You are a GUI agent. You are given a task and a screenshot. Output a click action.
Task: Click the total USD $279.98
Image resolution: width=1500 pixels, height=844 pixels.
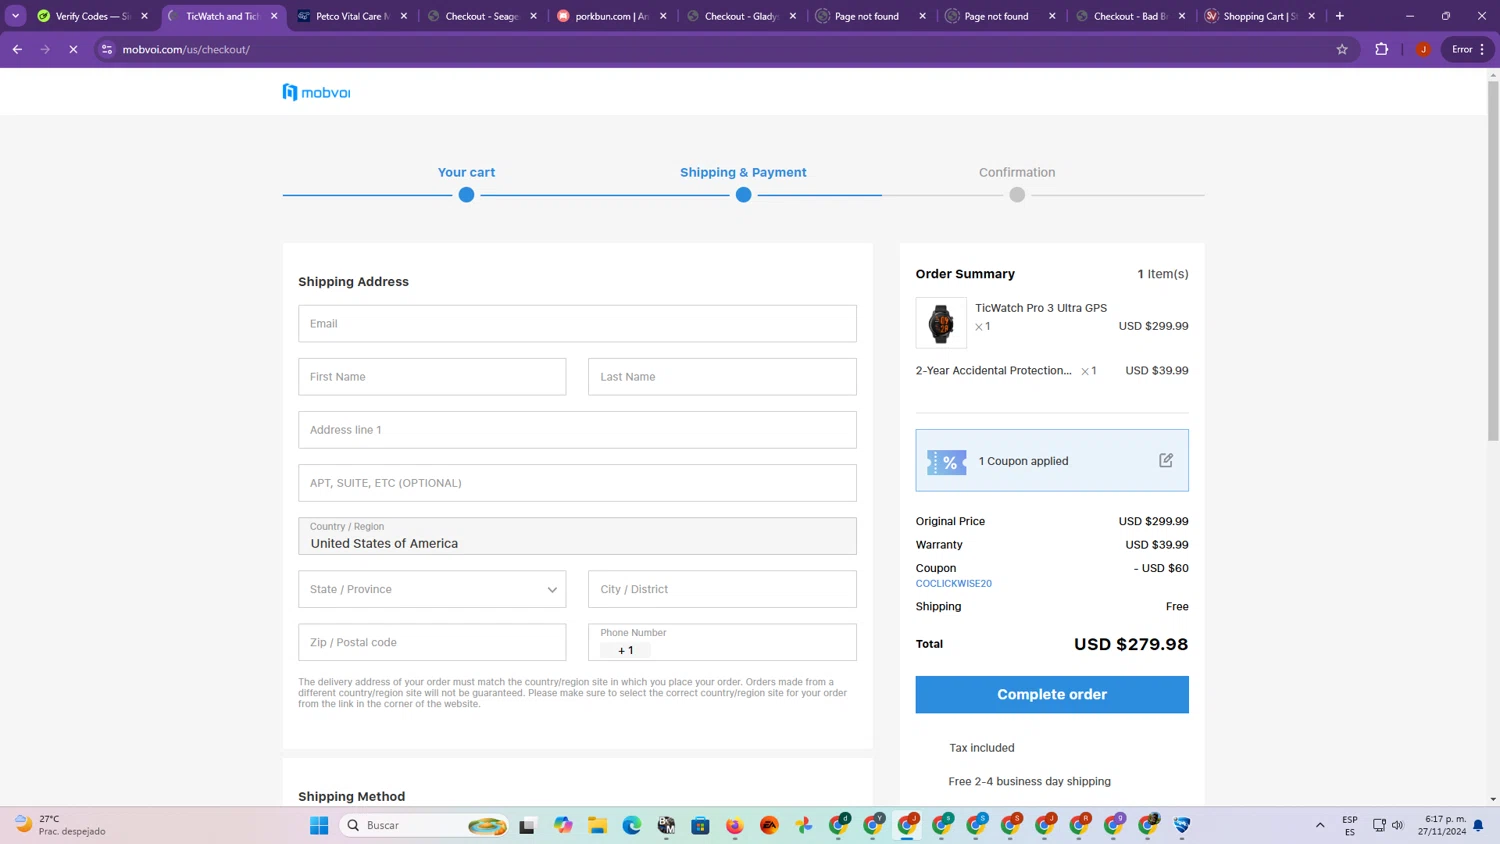1131,644
